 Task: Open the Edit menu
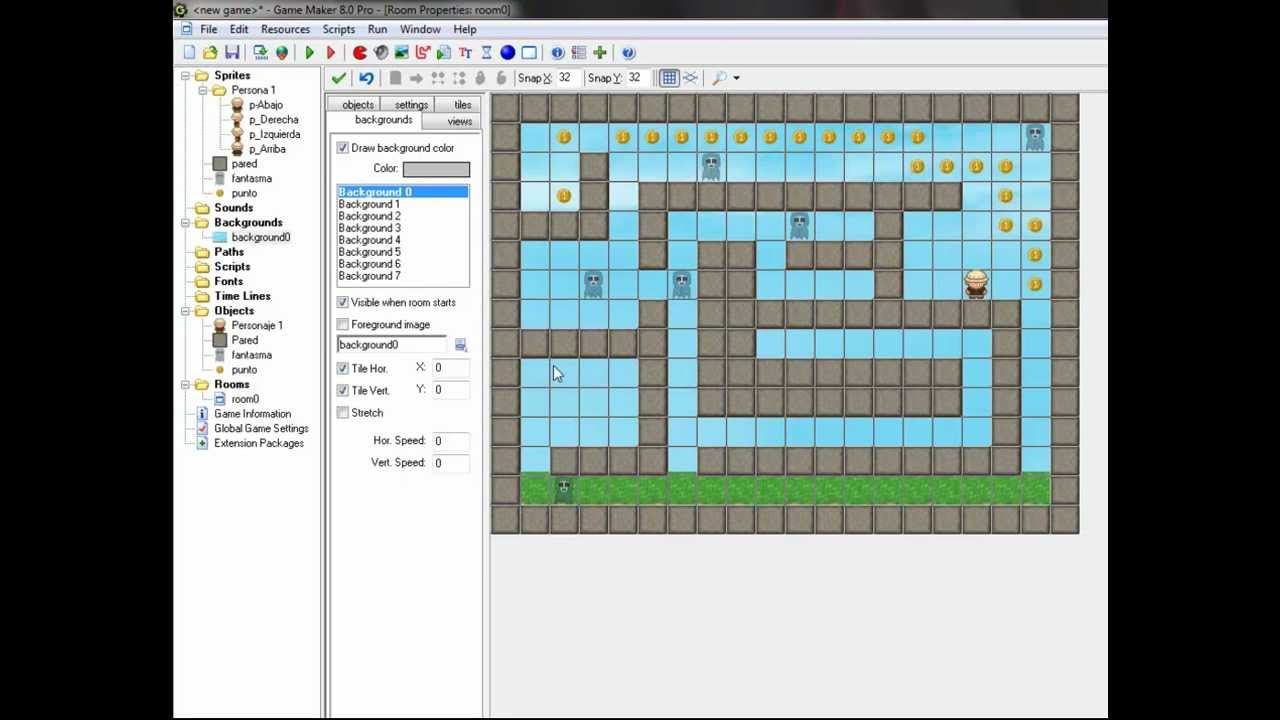coord(239,29)
